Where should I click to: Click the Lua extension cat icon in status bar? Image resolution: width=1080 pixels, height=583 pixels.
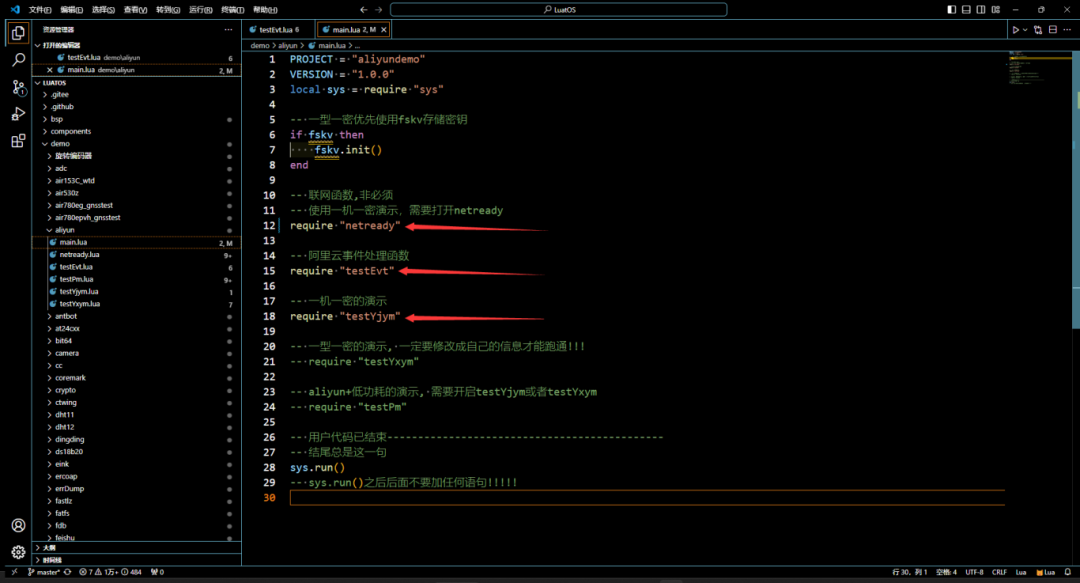tap(1041, 572)
